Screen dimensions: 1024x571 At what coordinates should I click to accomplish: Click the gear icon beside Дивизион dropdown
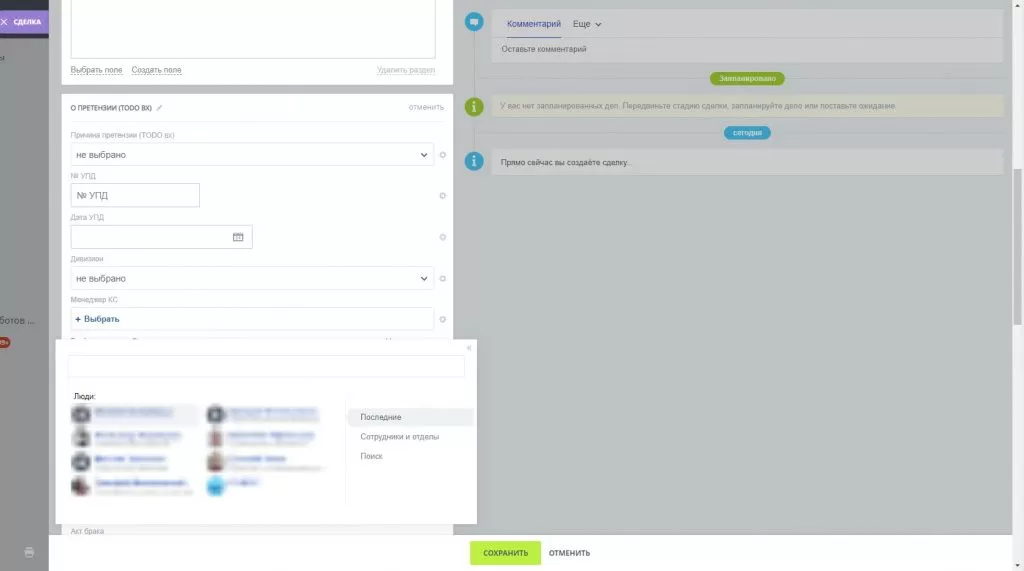pos(442,279)
